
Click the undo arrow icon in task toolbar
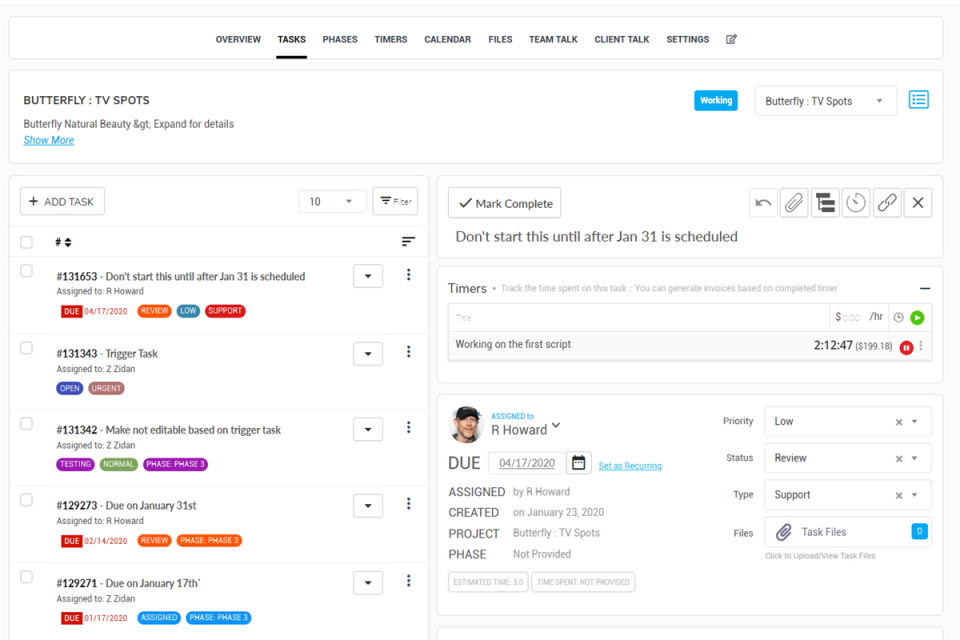763,203
